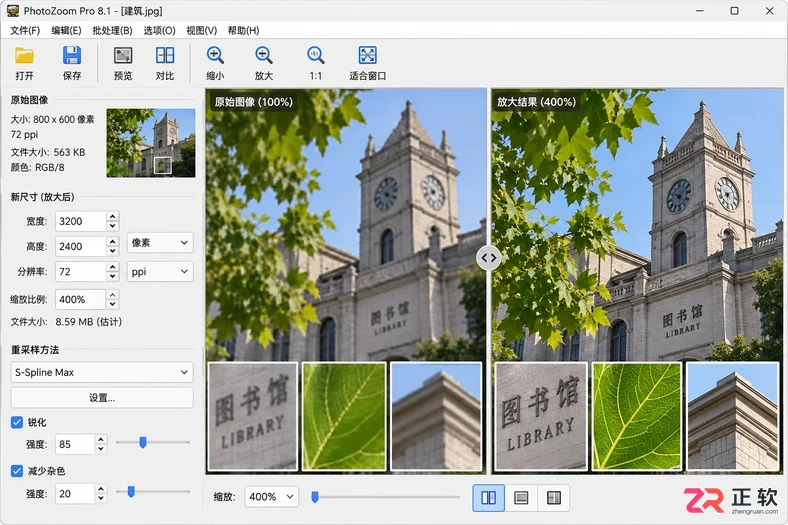Click the original image navigator thumbnail
The height and width of the screenshot is (525, 788).
(151, 143)
